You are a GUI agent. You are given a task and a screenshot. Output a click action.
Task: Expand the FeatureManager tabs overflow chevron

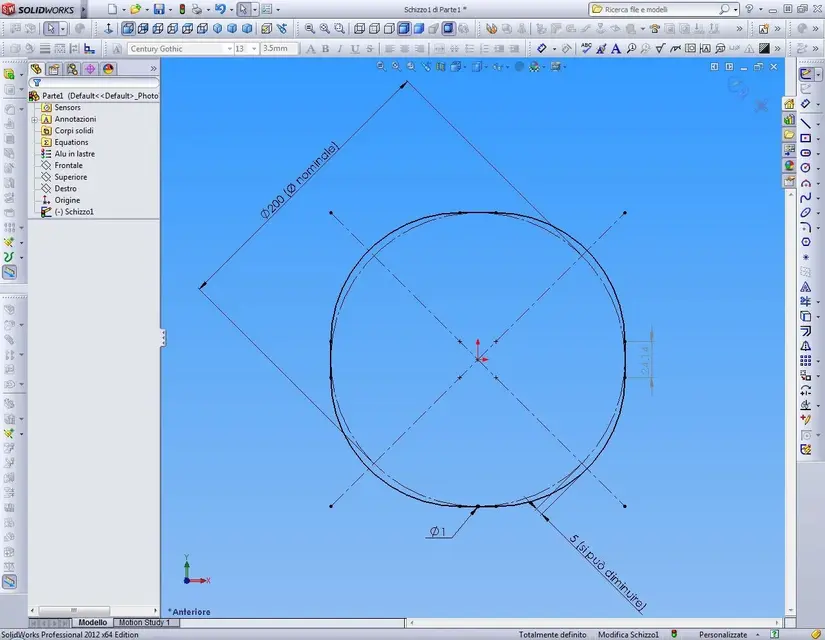pos(153,68)
